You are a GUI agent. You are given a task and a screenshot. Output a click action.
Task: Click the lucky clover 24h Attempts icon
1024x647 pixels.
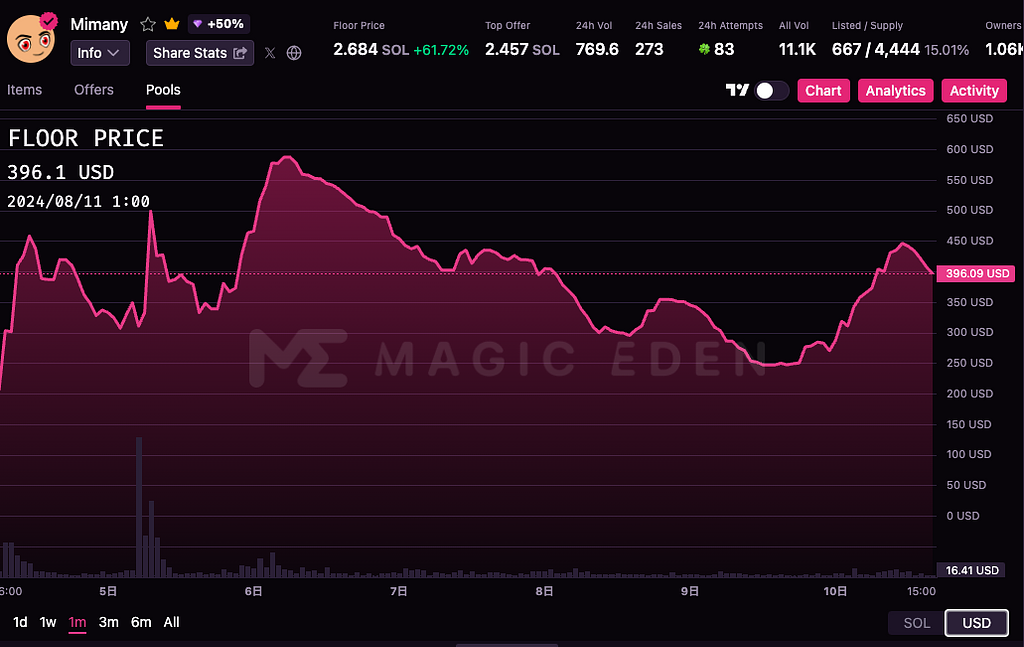click(x=704, y=49)
